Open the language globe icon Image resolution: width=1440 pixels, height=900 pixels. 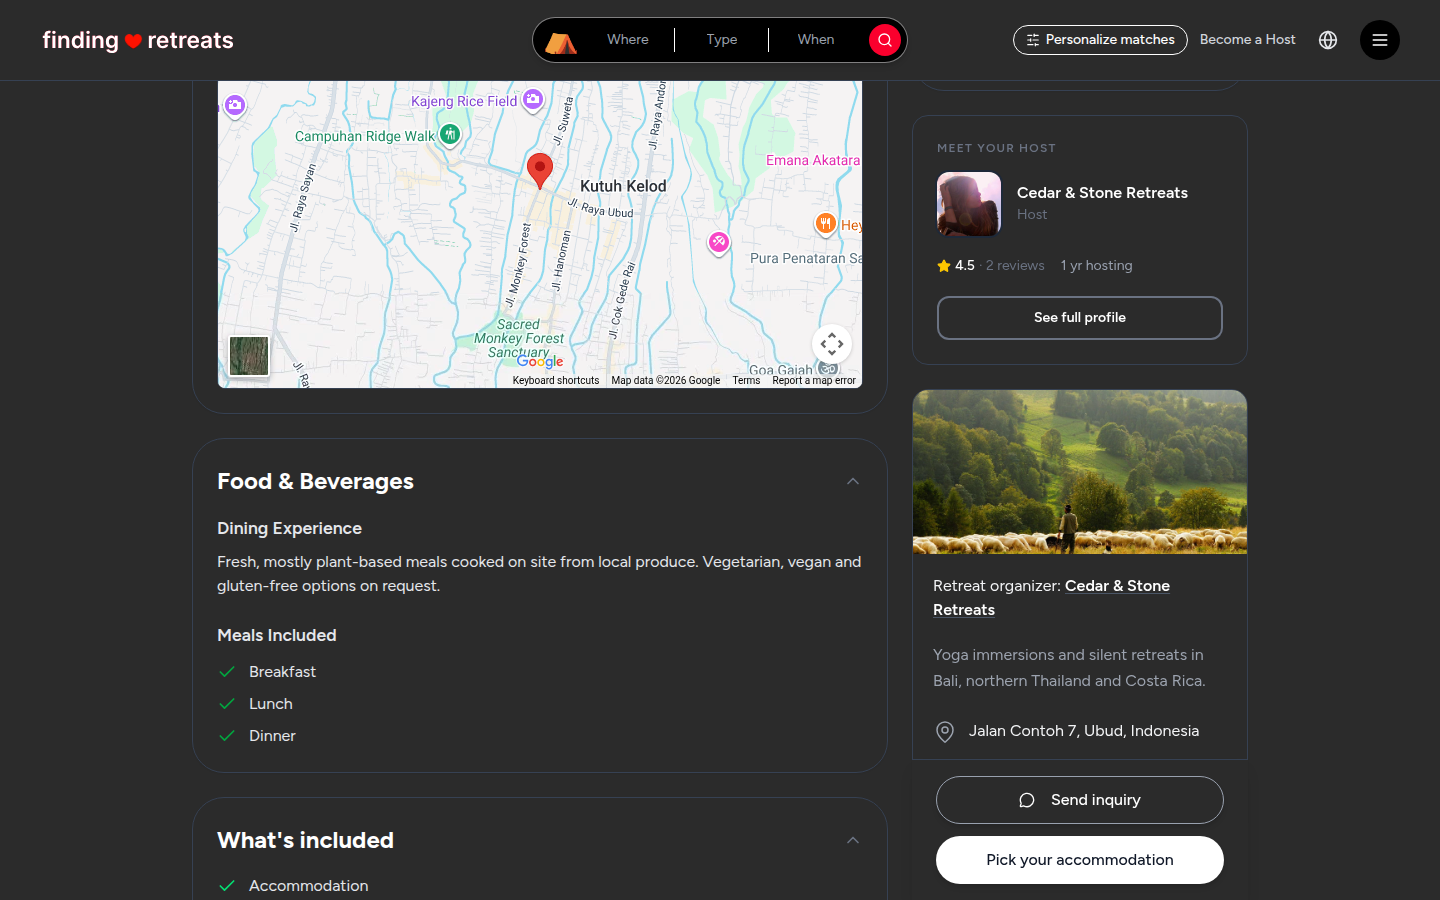(1328, 40)
